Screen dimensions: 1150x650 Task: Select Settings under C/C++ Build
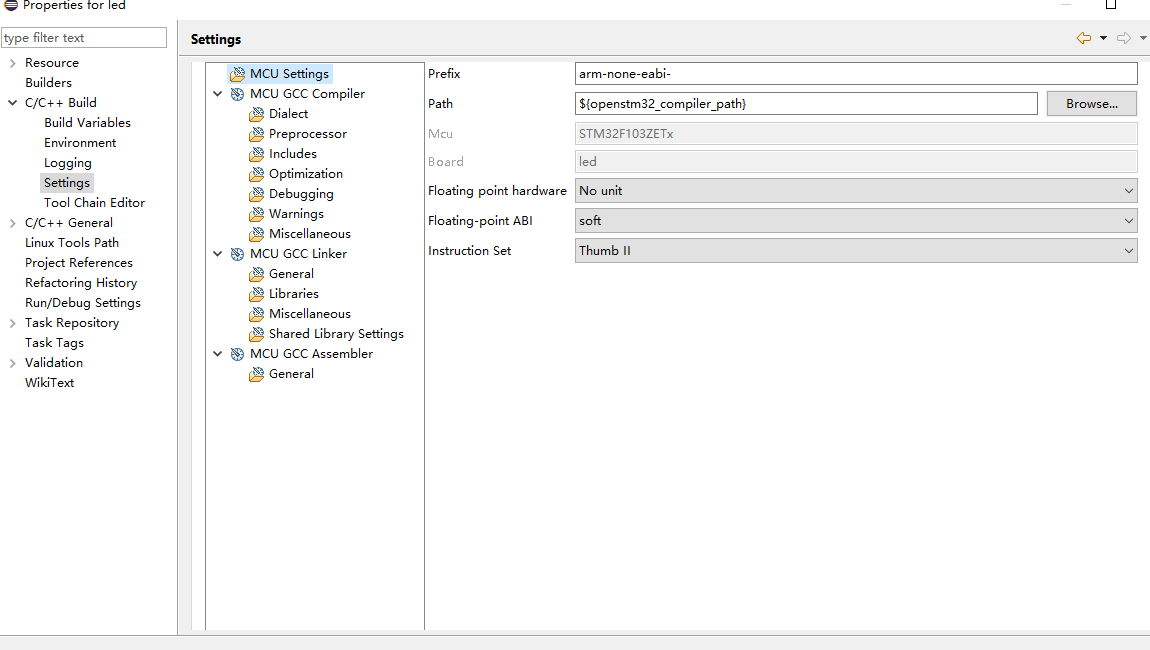coord(67,183)
